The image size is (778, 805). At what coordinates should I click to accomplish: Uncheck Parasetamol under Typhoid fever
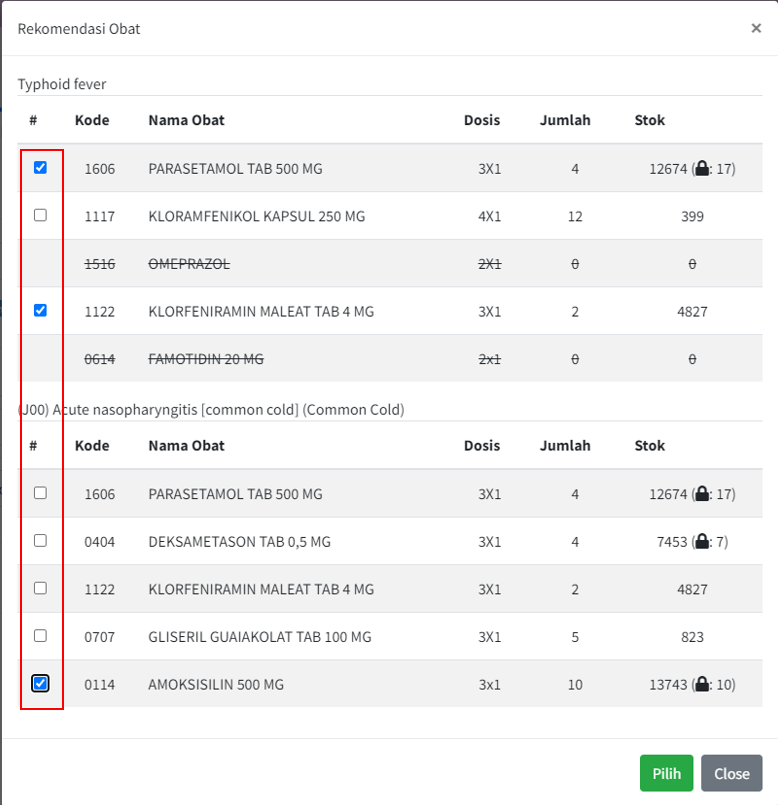[40, 168]
